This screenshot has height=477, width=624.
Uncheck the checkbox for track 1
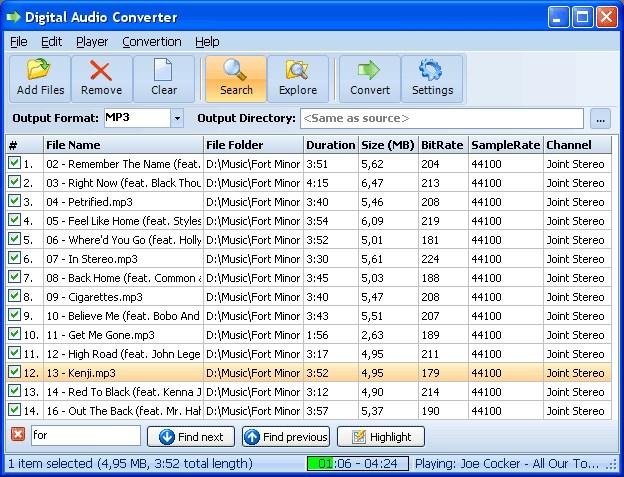pyautogui.click(x=14, y=163)
